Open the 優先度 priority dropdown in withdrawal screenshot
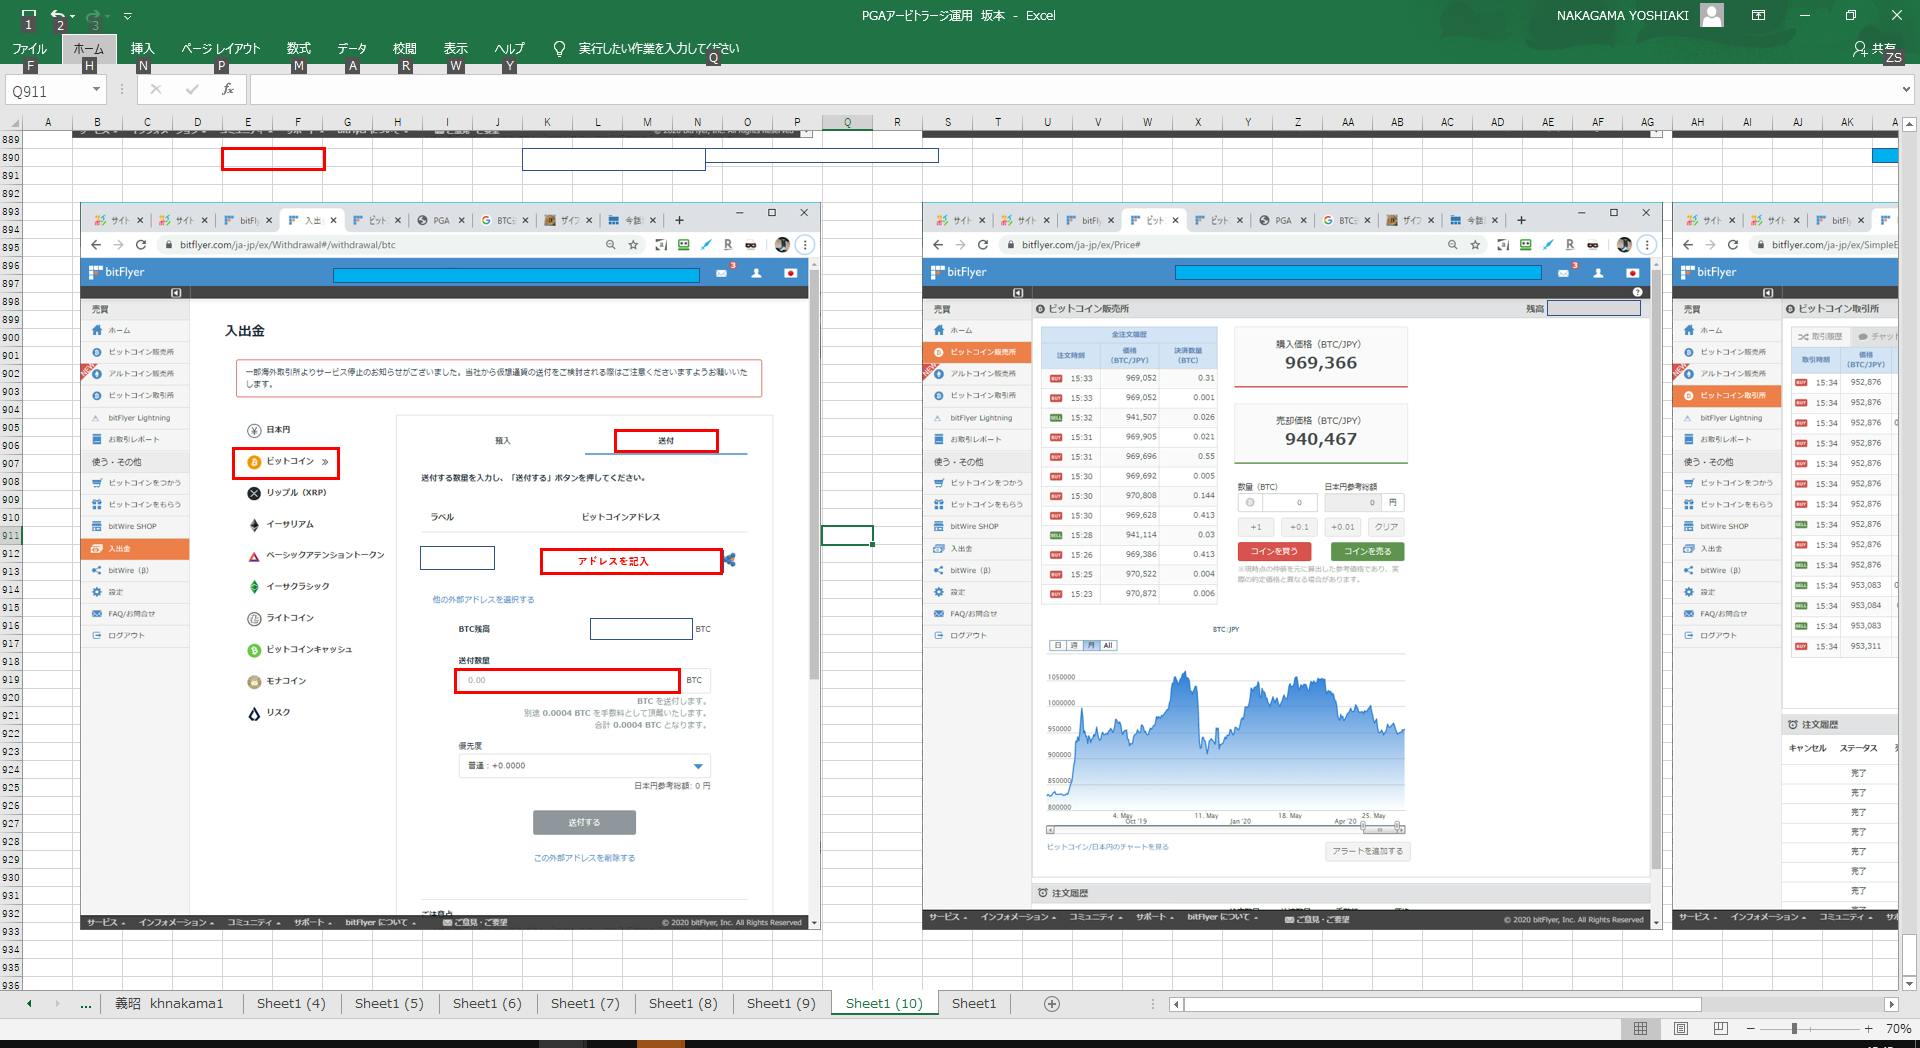The height and width of the screenshot is (1048, 1920). (585, 766)
